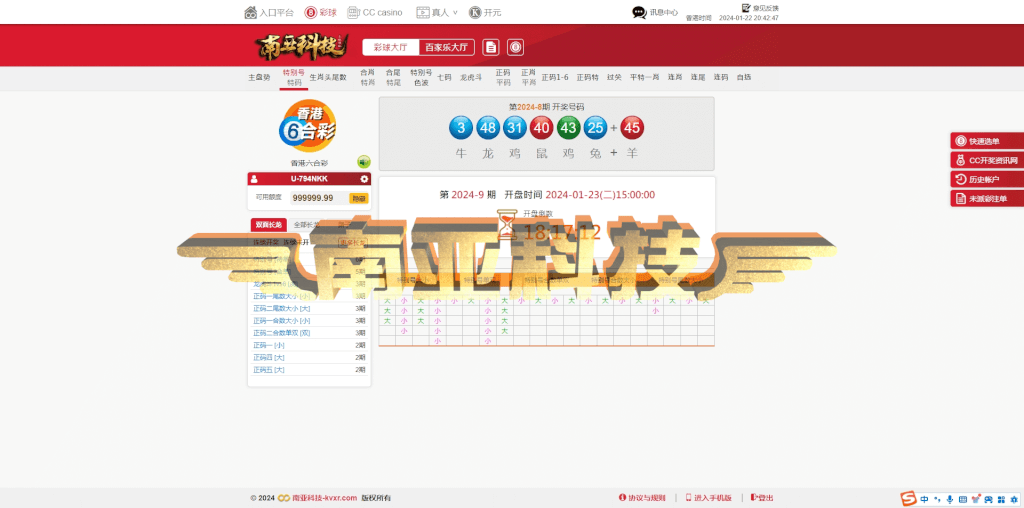
Task: Click the 正码二尾数大小 [大] row
Action: [309, 308]
